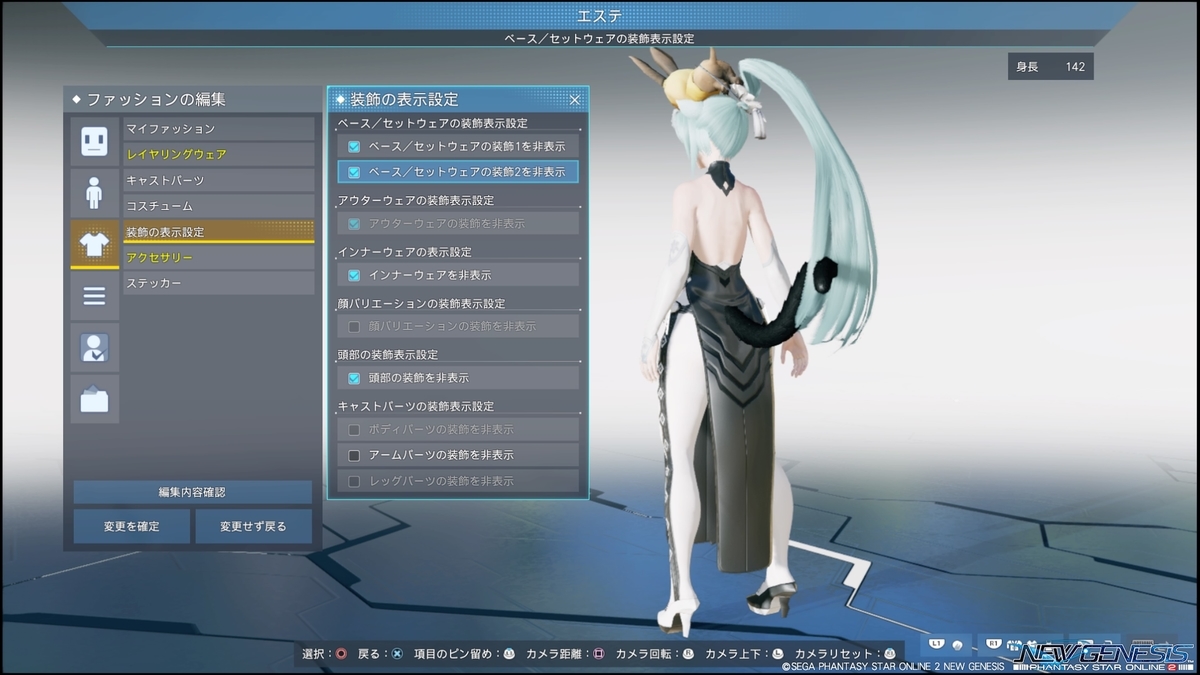Toggle インナーウェアを非表示 checkbox
This screenshot has width=1200, height=675.
click(353, 275)
